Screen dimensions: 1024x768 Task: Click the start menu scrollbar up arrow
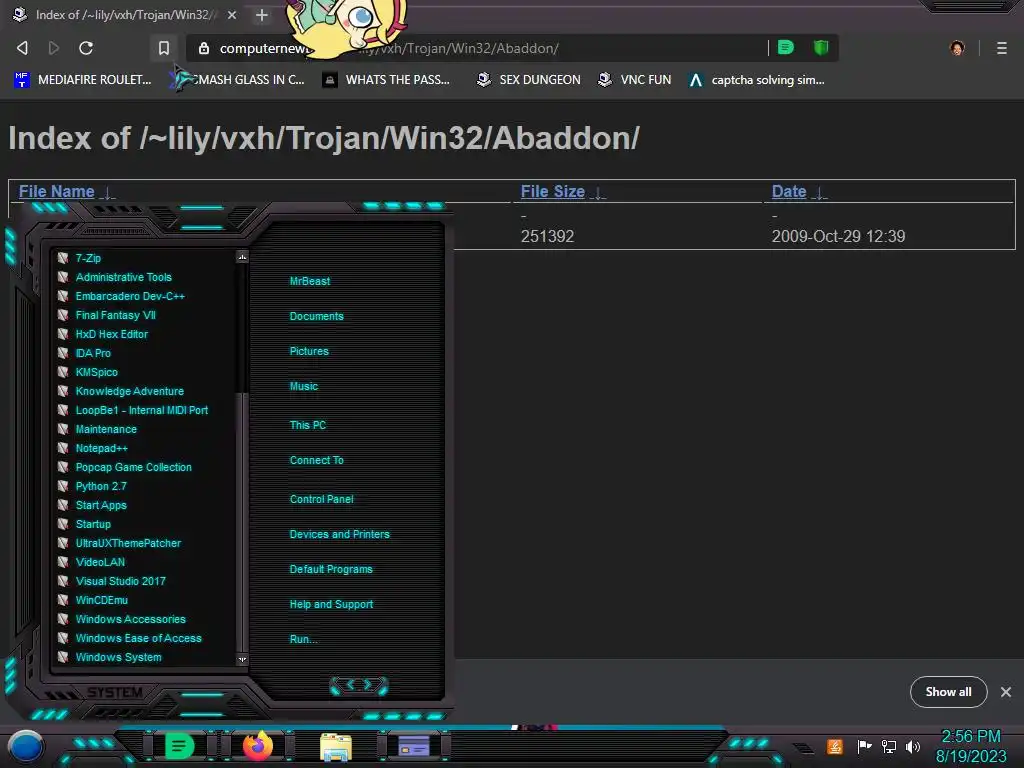[242, 257]
